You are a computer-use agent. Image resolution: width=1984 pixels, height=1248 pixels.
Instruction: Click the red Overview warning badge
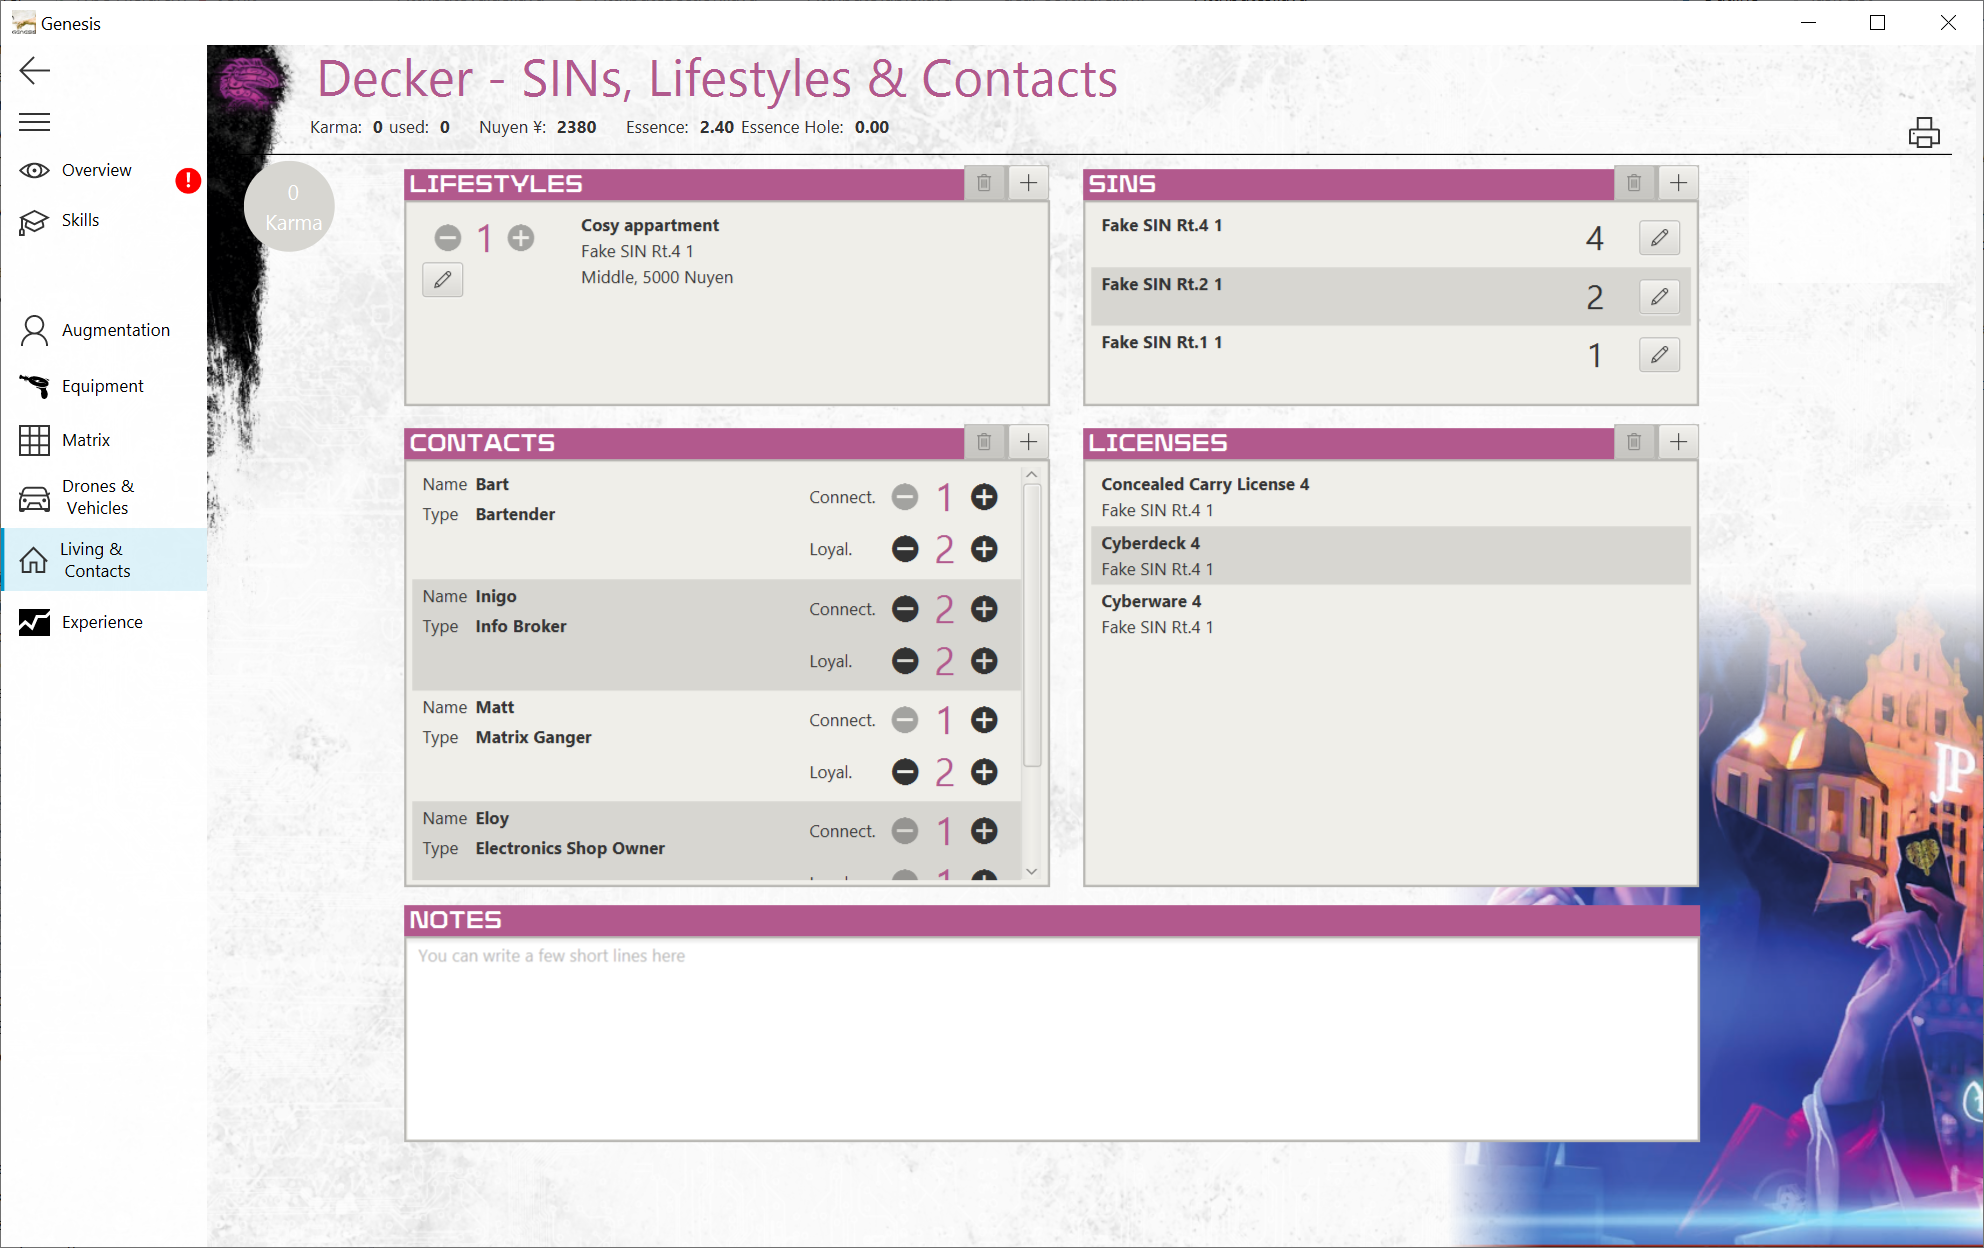tap(188, 181)
